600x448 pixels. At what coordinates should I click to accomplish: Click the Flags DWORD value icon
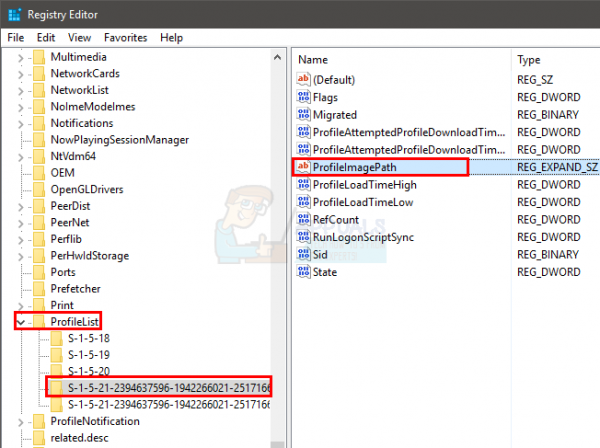point(303,97)
